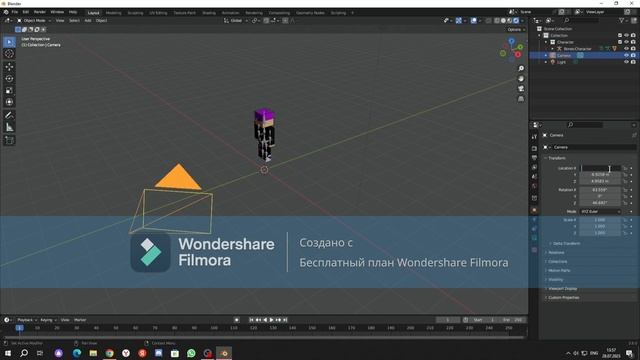Open the viewport Options dropdown
This screenshot has height=360, width=640.
(x=516, y=29)
